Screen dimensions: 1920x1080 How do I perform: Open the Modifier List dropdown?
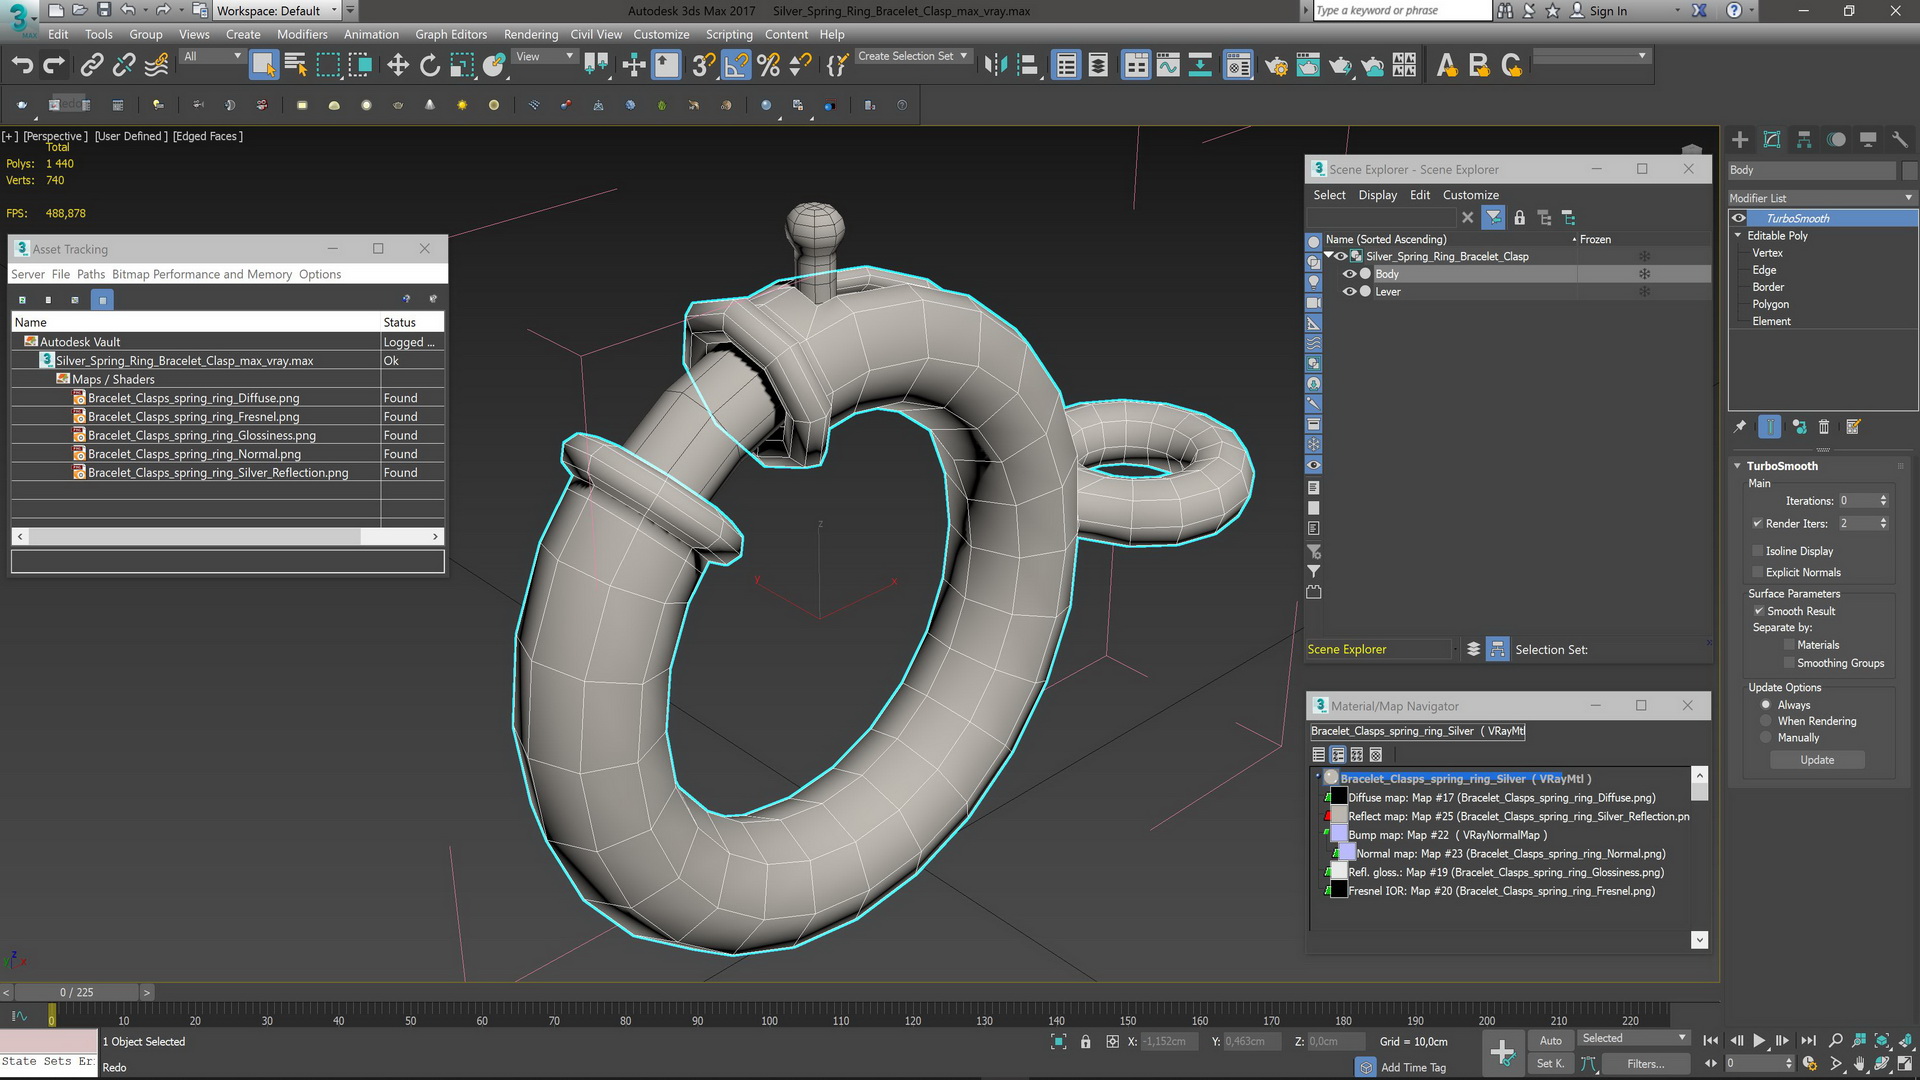[x=1822, y=198]
